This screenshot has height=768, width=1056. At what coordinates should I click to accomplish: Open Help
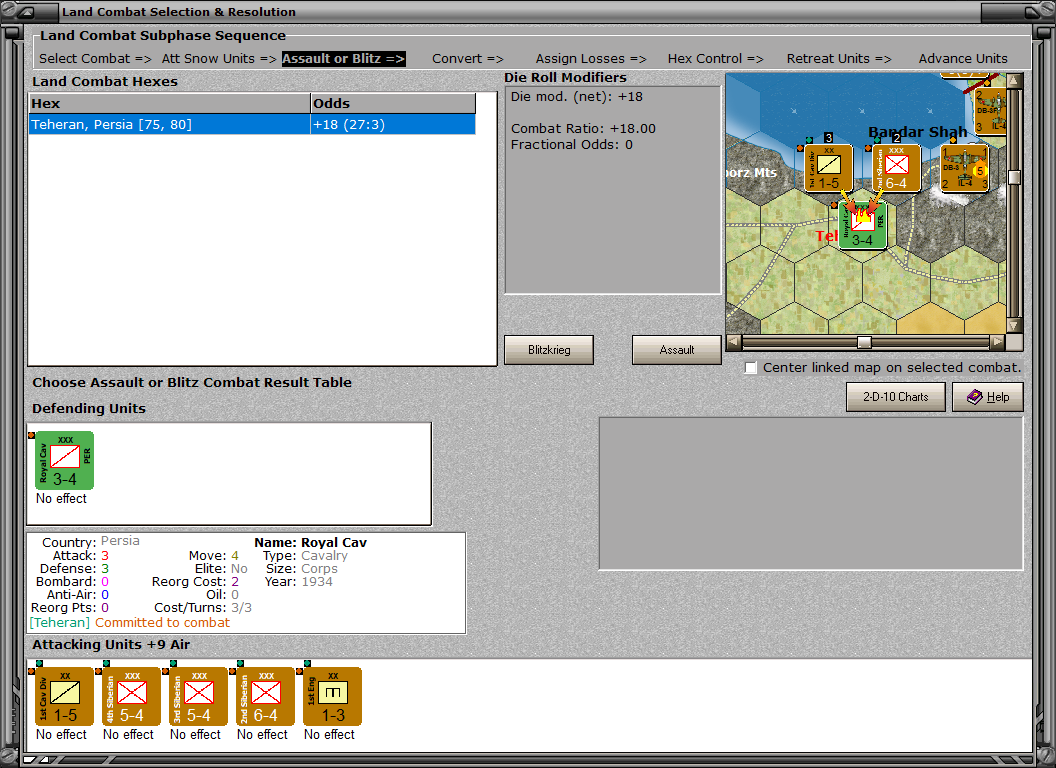click(x=988, y=397)
